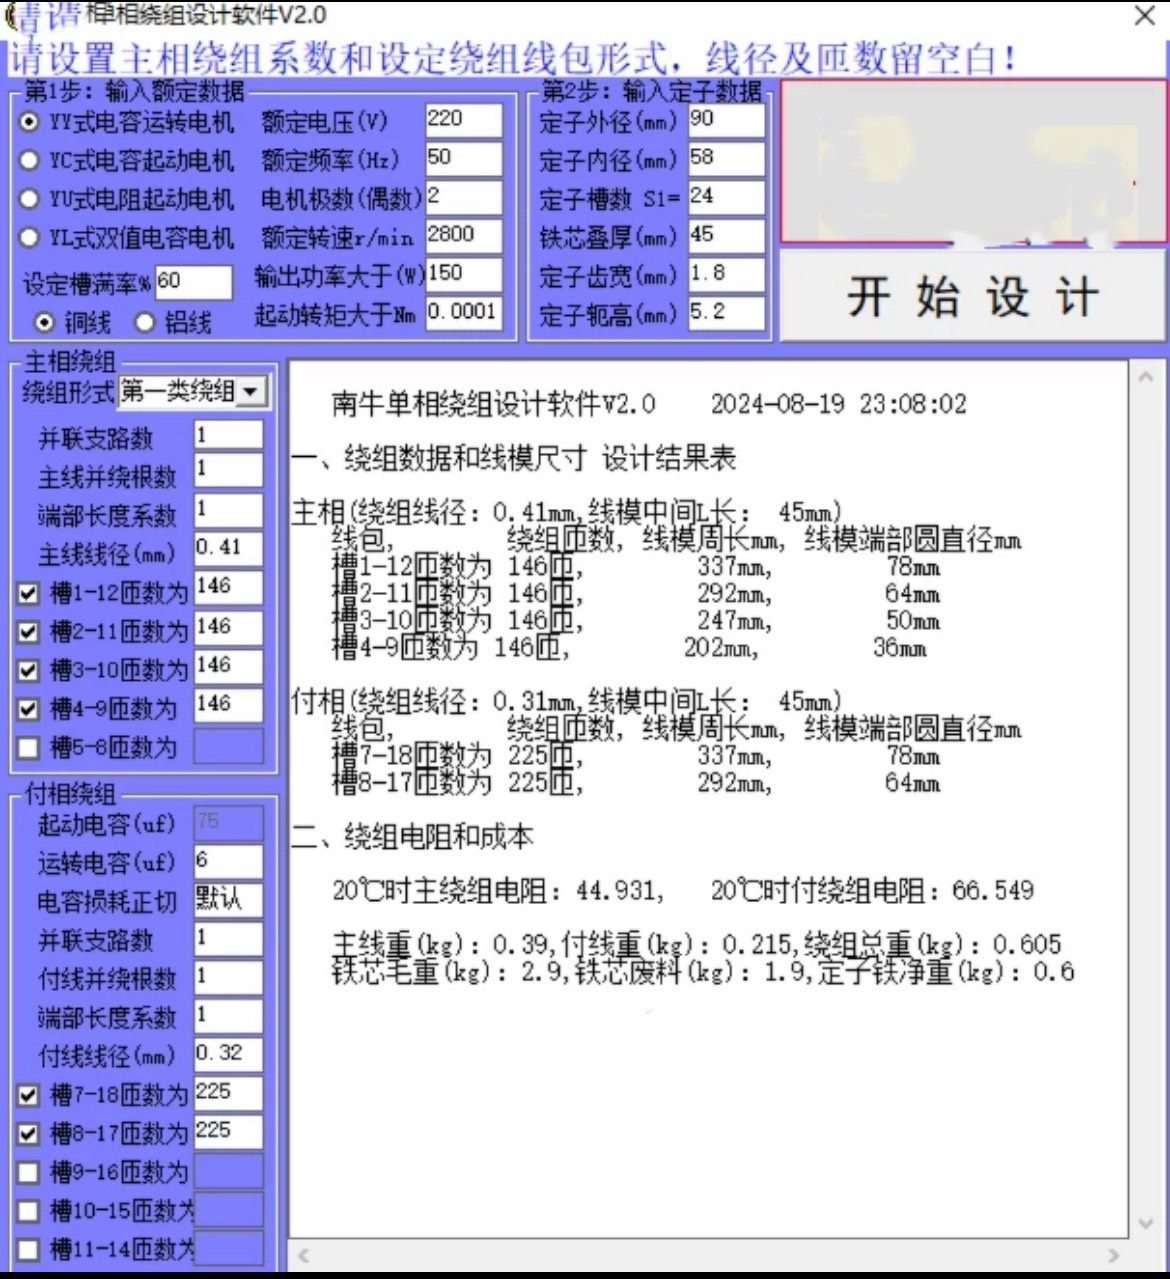Uncheck 槽4-9匝数为 checkbox
Viewport: 1170px width, 1279px height.
tap(29, 709)
